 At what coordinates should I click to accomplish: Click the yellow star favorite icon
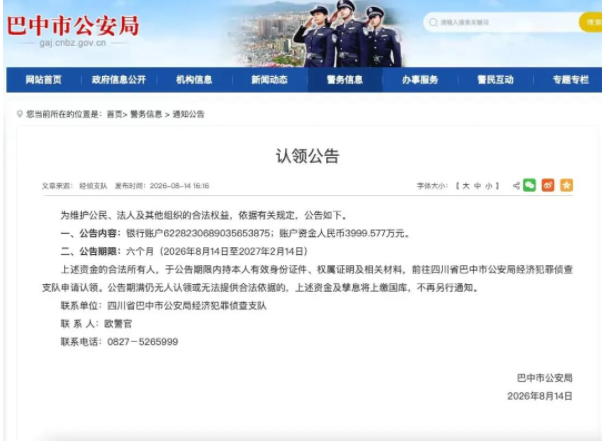pos(567,185)
